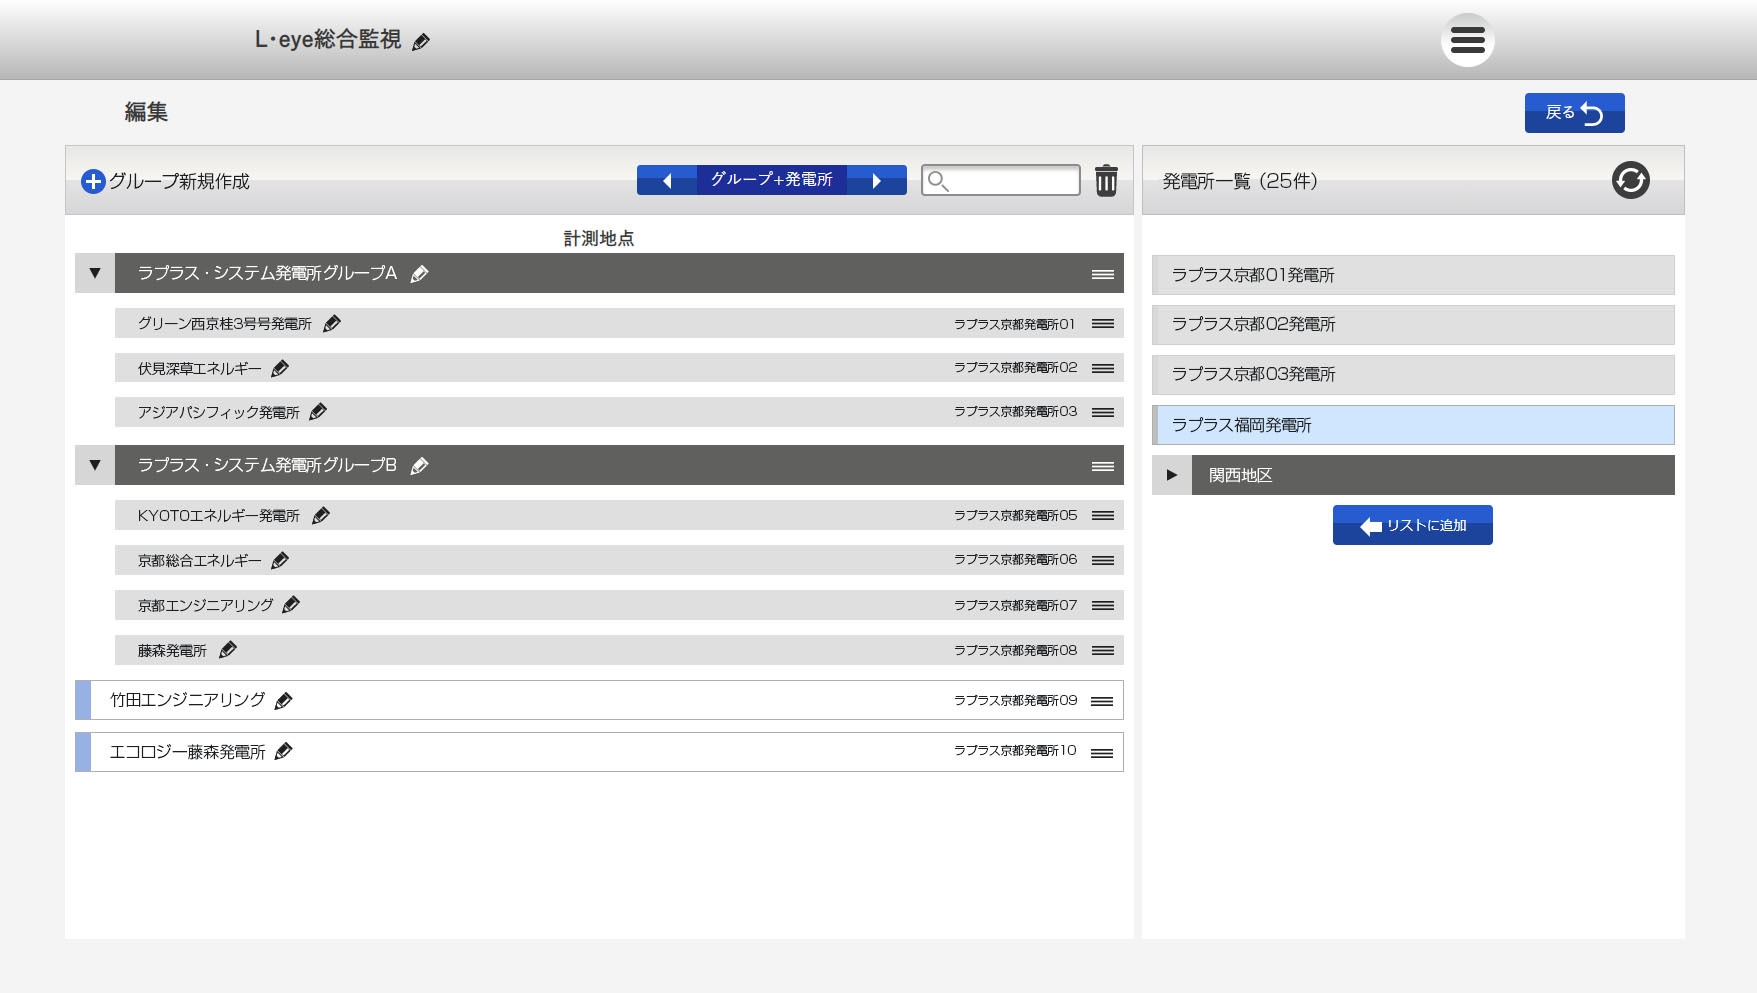Expand the 関西地区 group
Screen dimensions: 1757x993
click(1171, 476)
